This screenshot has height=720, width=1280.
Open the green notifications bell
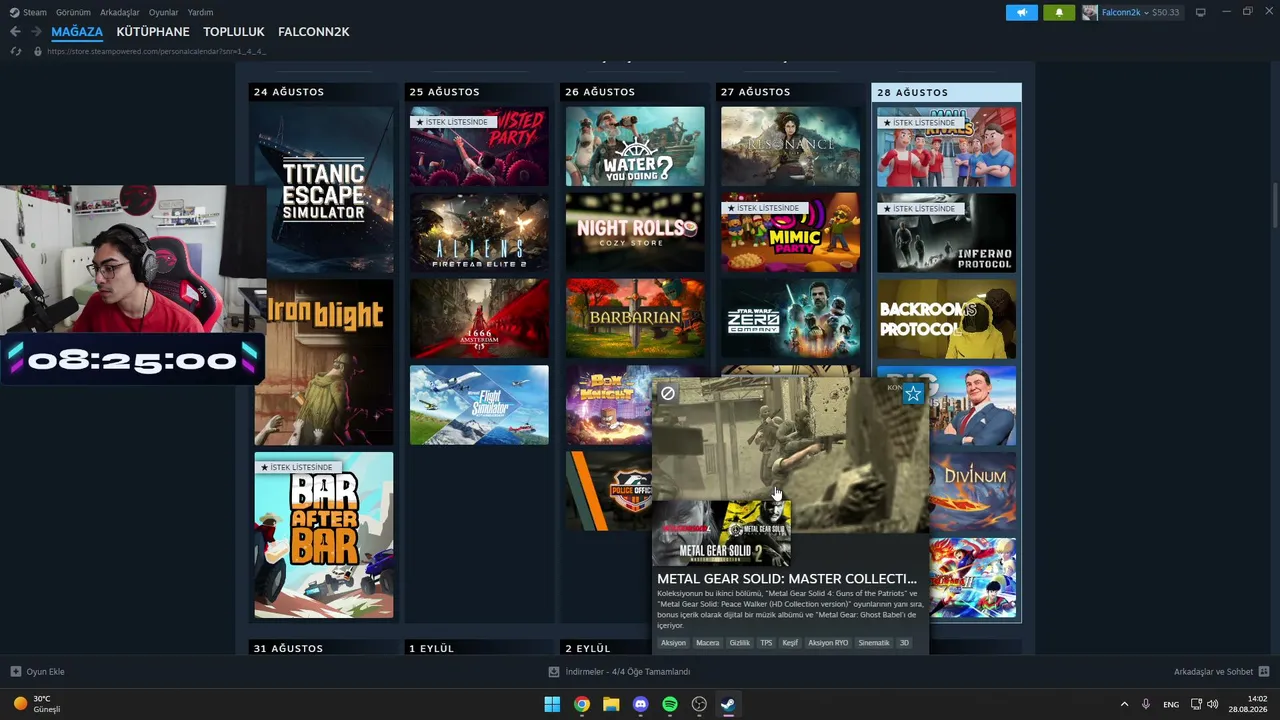coord(1059,12)
